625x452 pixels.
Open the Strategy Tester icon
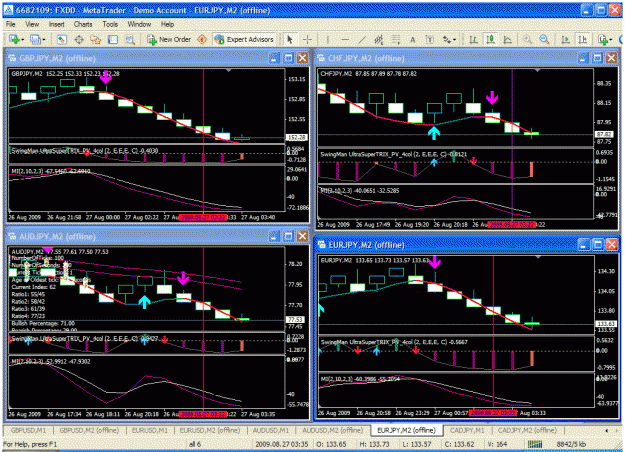[x=130, y=39]
